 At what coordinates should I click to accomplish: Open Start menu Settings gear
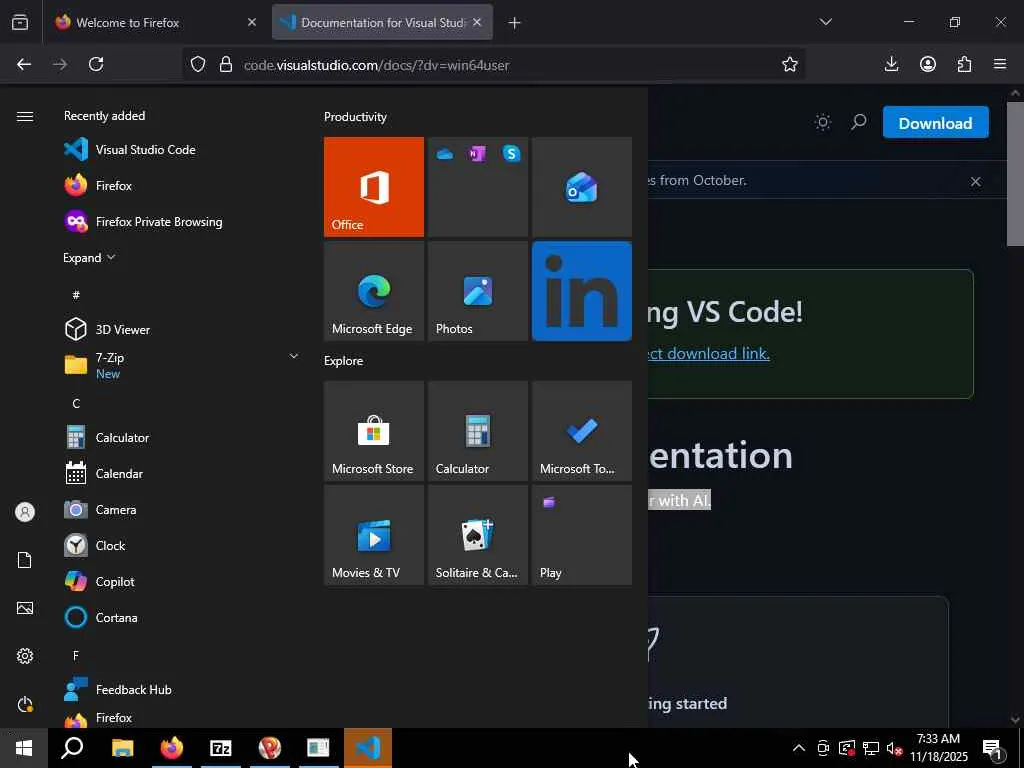click(25, 656)
